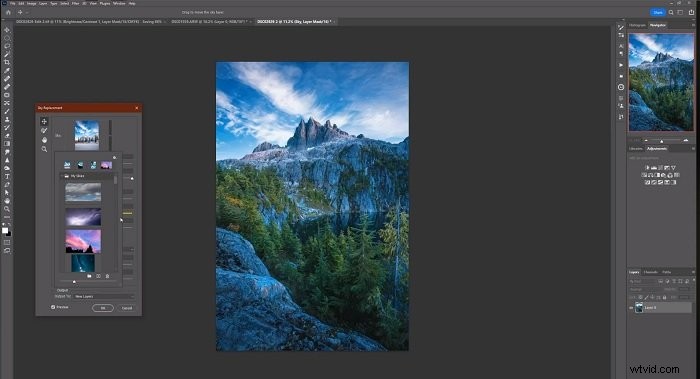The width and height of the screenshot is (700, 379).
Task: Switch to the Paths tab
Action: click(667, 272)
